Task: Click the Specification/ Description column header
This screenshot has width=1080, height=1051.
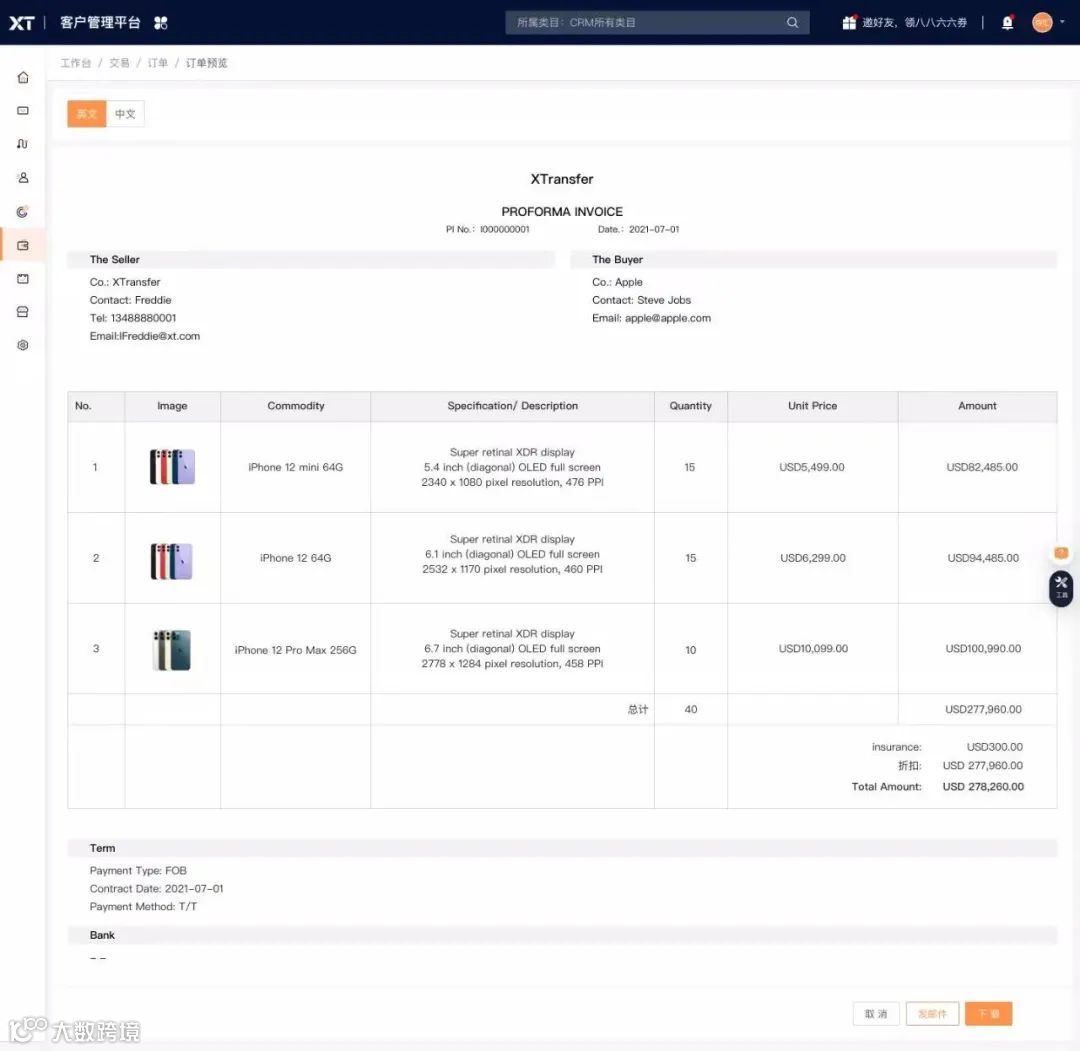Action: (x=512, y=406)
